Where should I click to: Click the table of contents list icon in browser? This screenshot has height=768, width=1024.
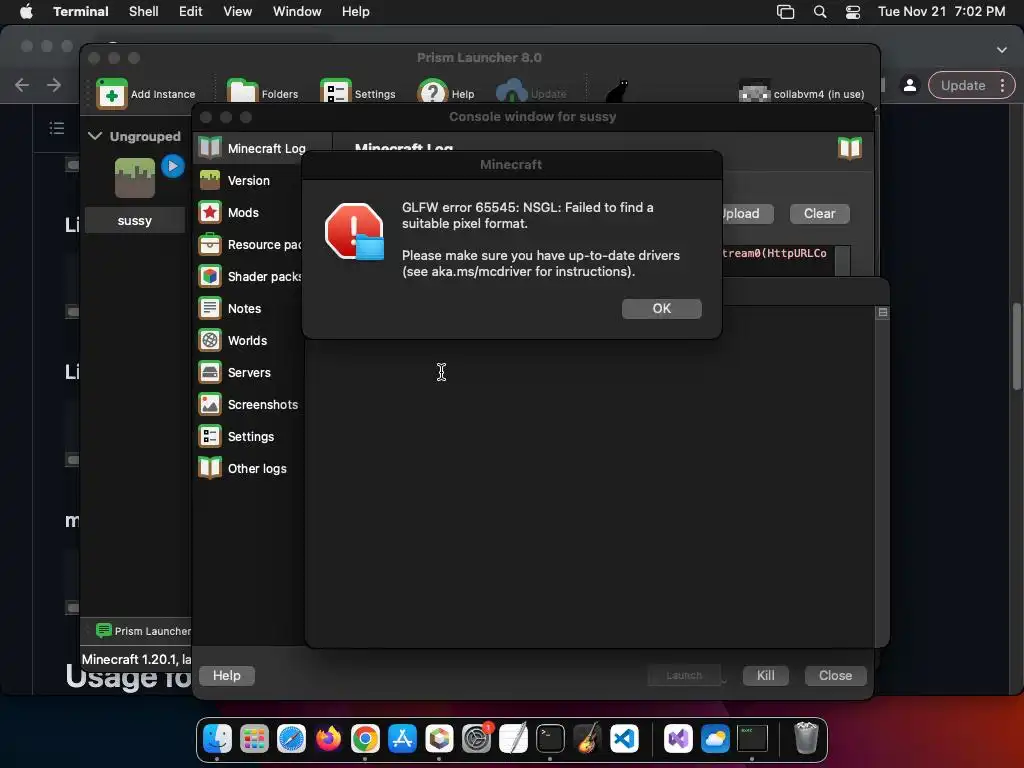(x=57, y=128)
